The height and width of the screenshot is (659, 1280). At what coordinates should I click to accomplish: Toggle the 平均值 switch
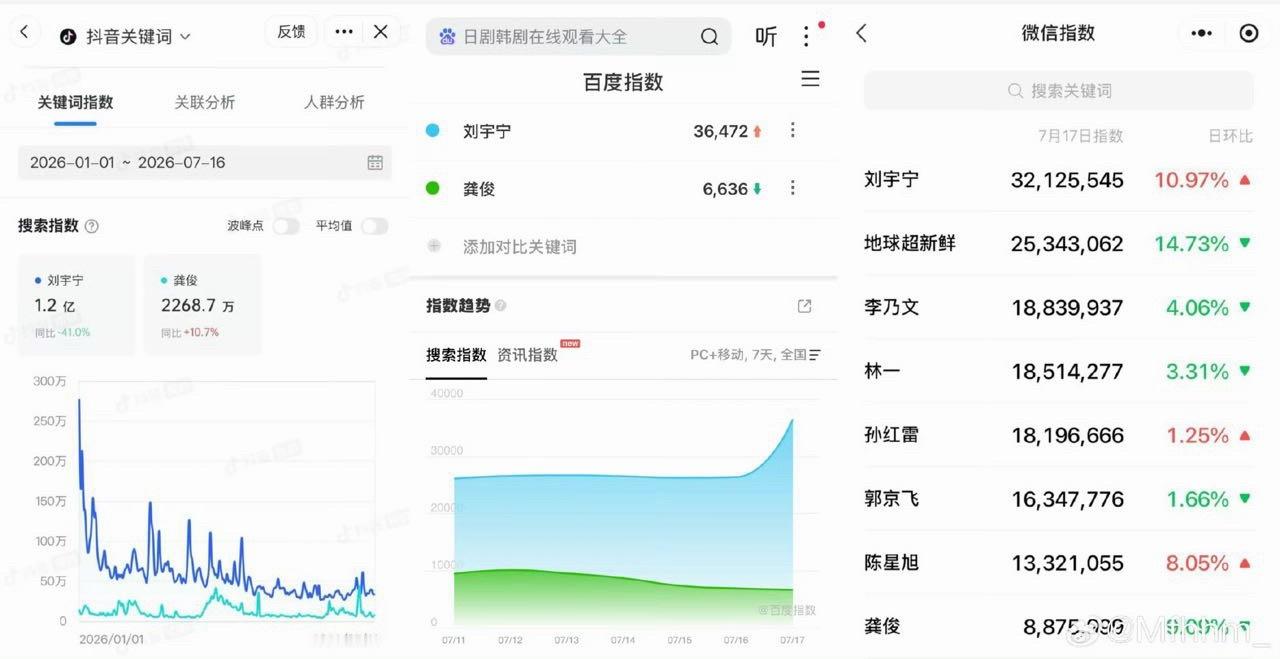pos(374,226)
